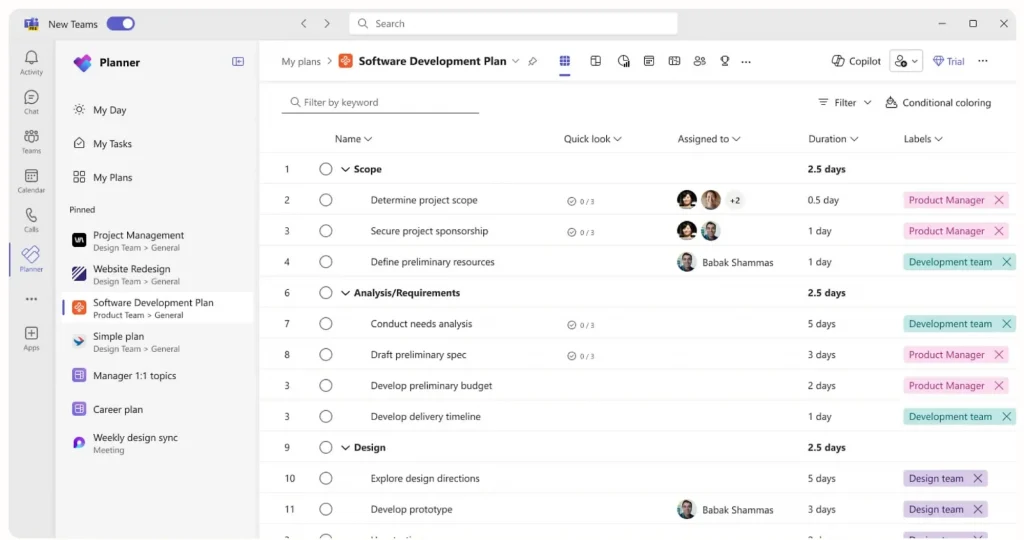The height and width of the screenshot is (540, 1024).
Task: Collapse the Analysis/Requirements task group
Action: pyautogui.click(x=345, y=293)
